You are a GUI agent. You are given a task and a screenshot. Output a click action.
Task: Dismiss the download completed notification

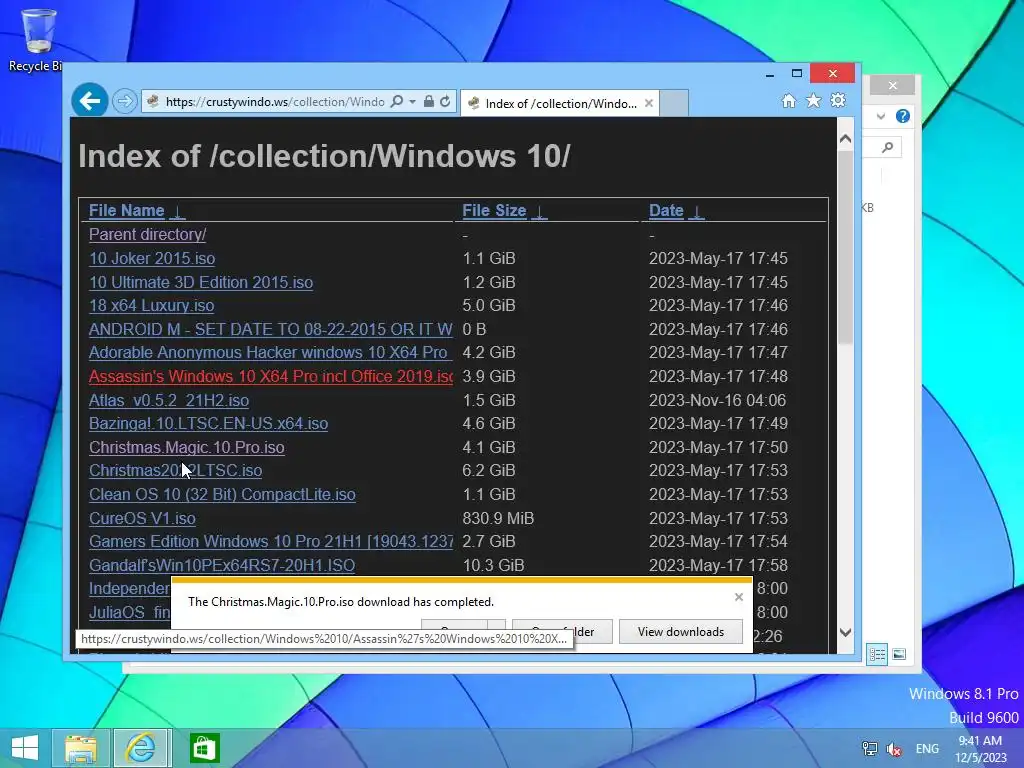click(739, 597)
